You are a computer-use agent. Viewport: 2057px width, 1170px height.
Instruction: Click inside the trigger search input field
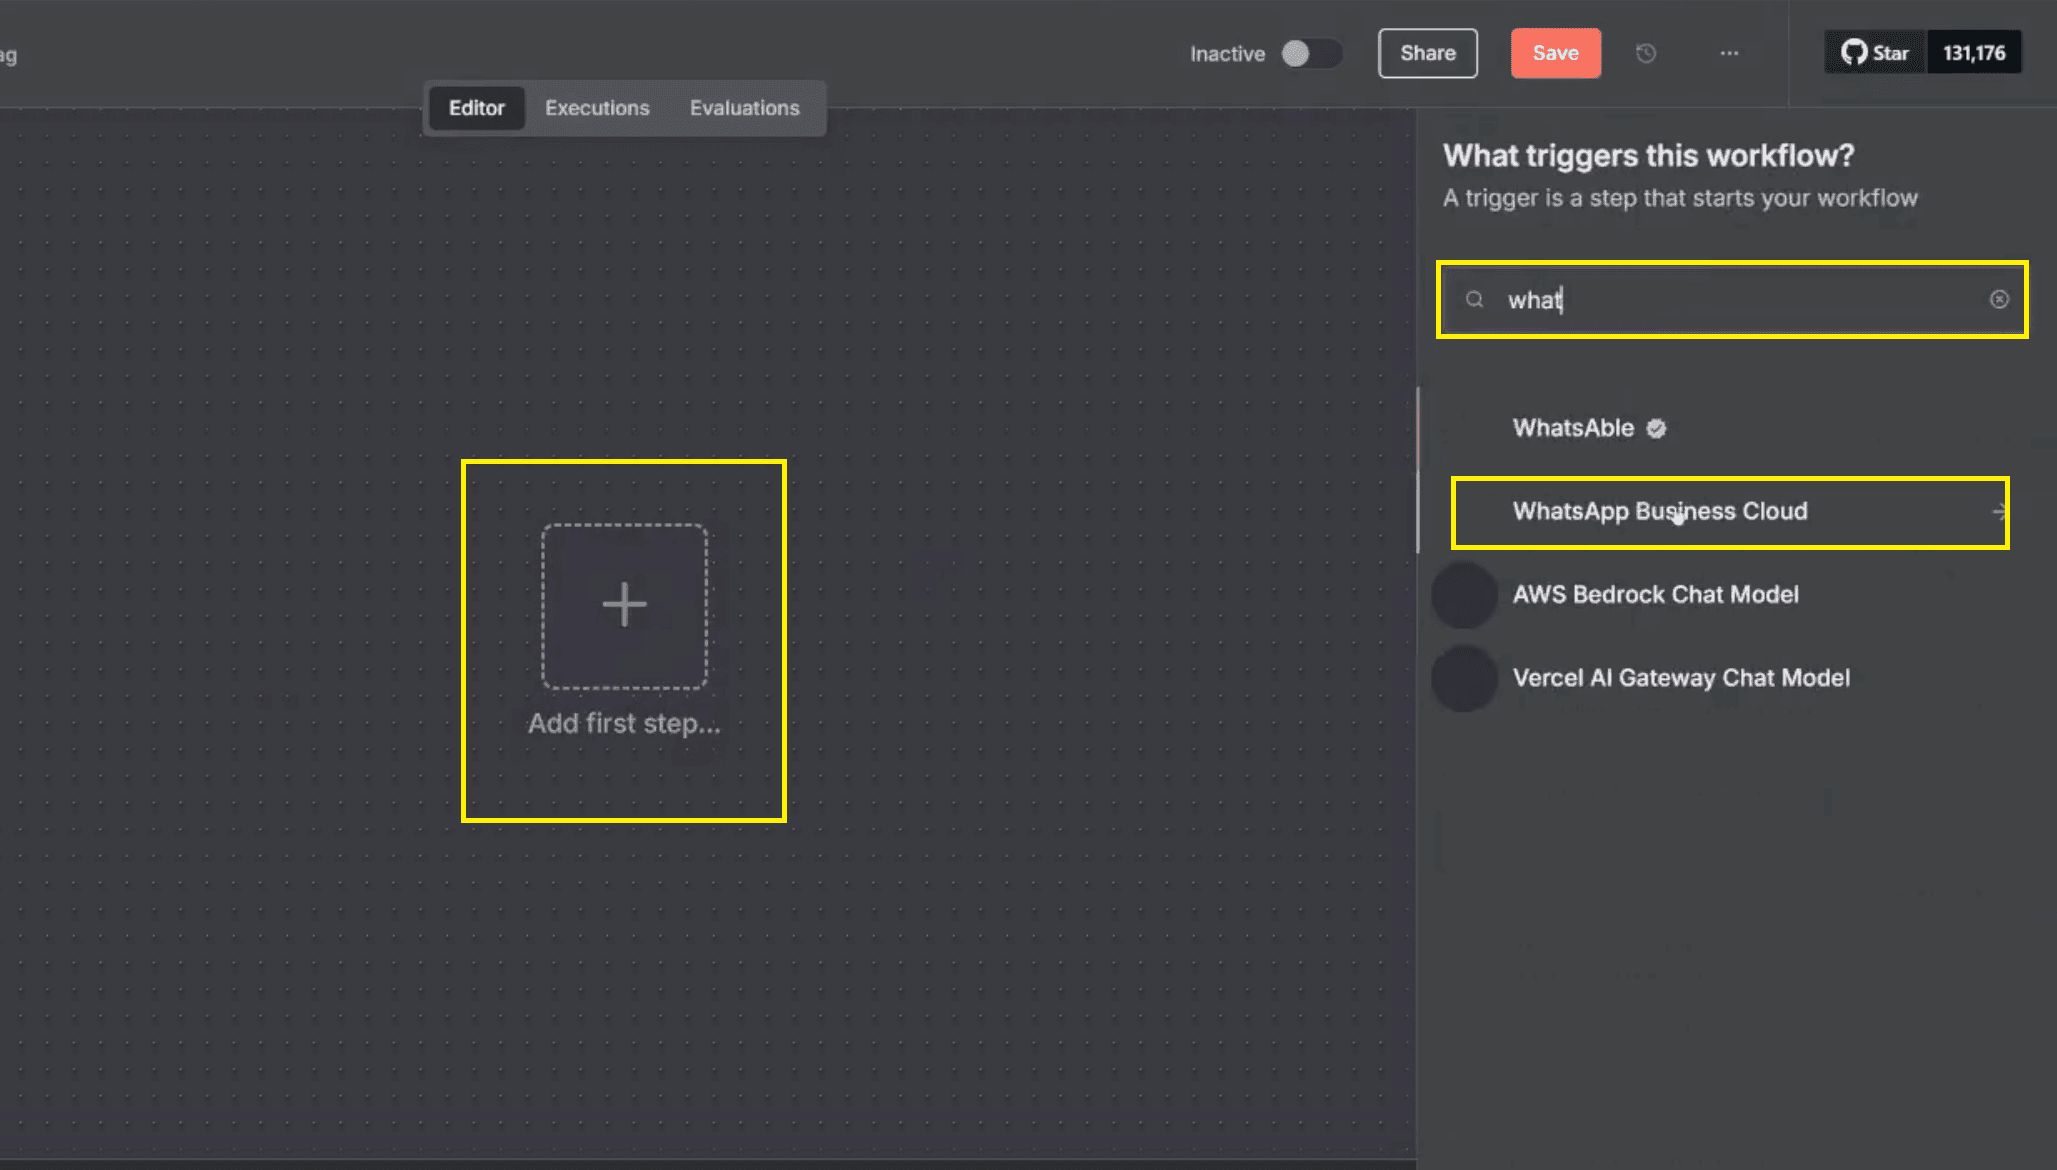(x=1700, y=299)
